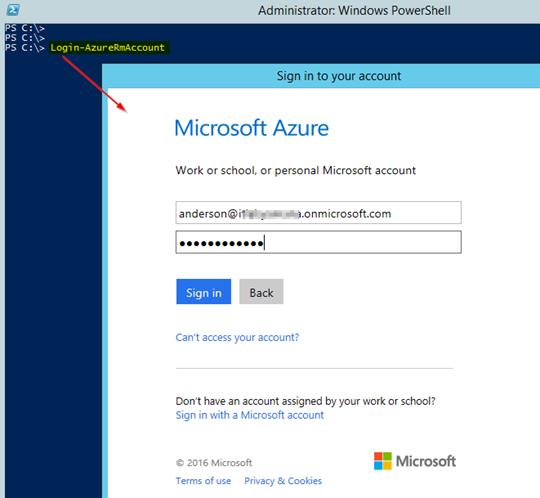Open the Terms of use link

click(x=203, y=481)
